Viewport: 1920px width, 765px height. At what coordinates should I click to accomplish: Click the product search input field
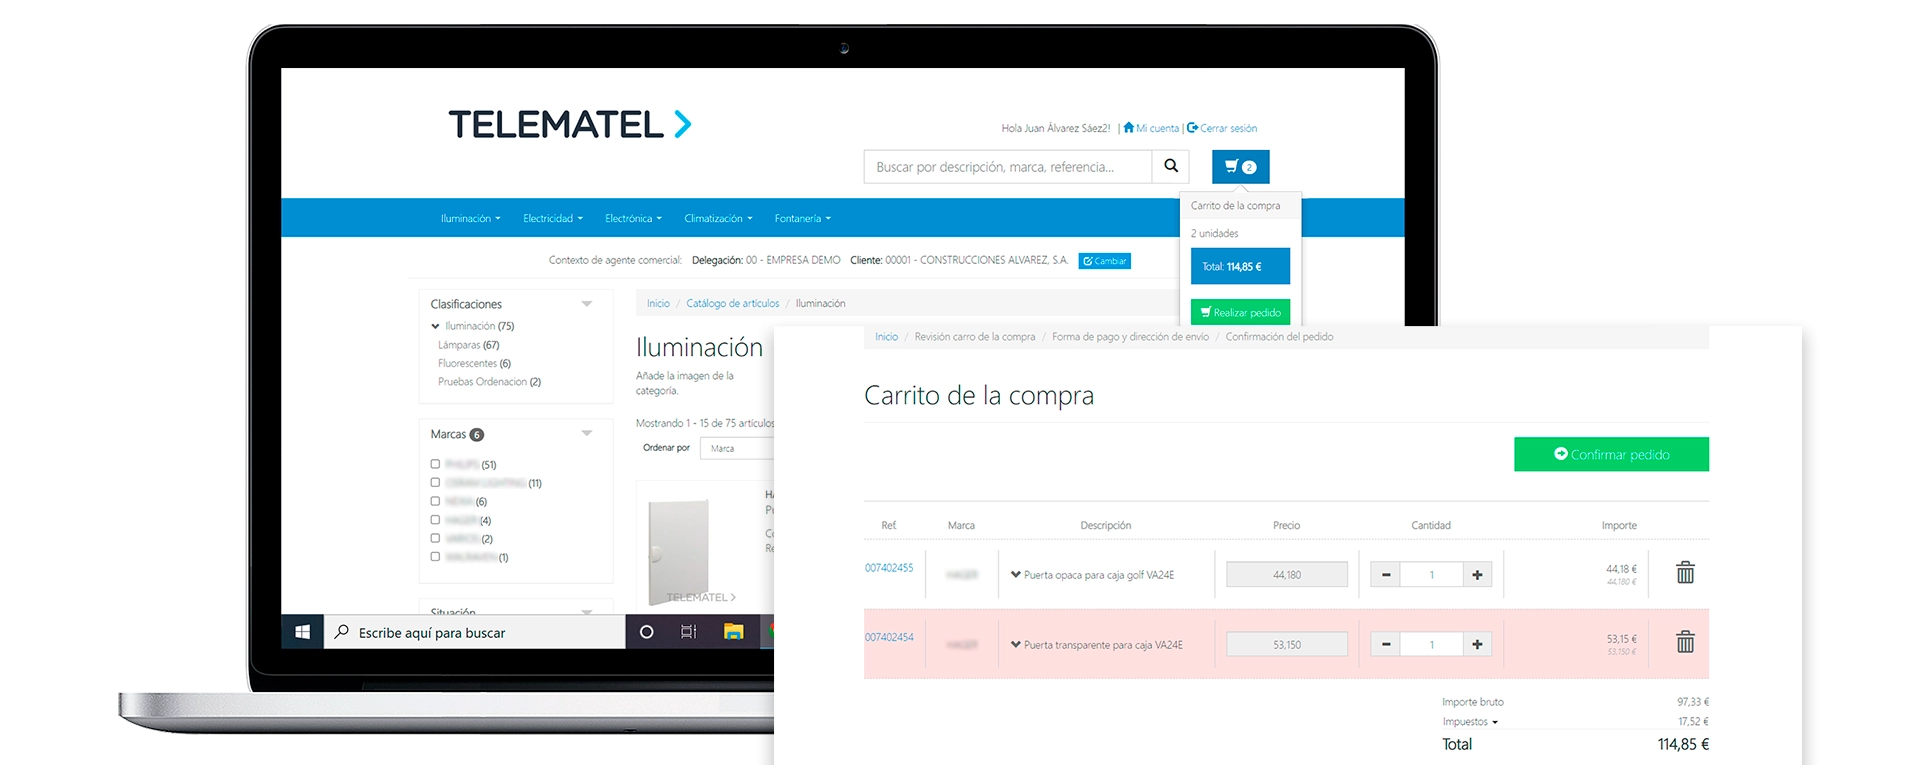[1008, 166]
